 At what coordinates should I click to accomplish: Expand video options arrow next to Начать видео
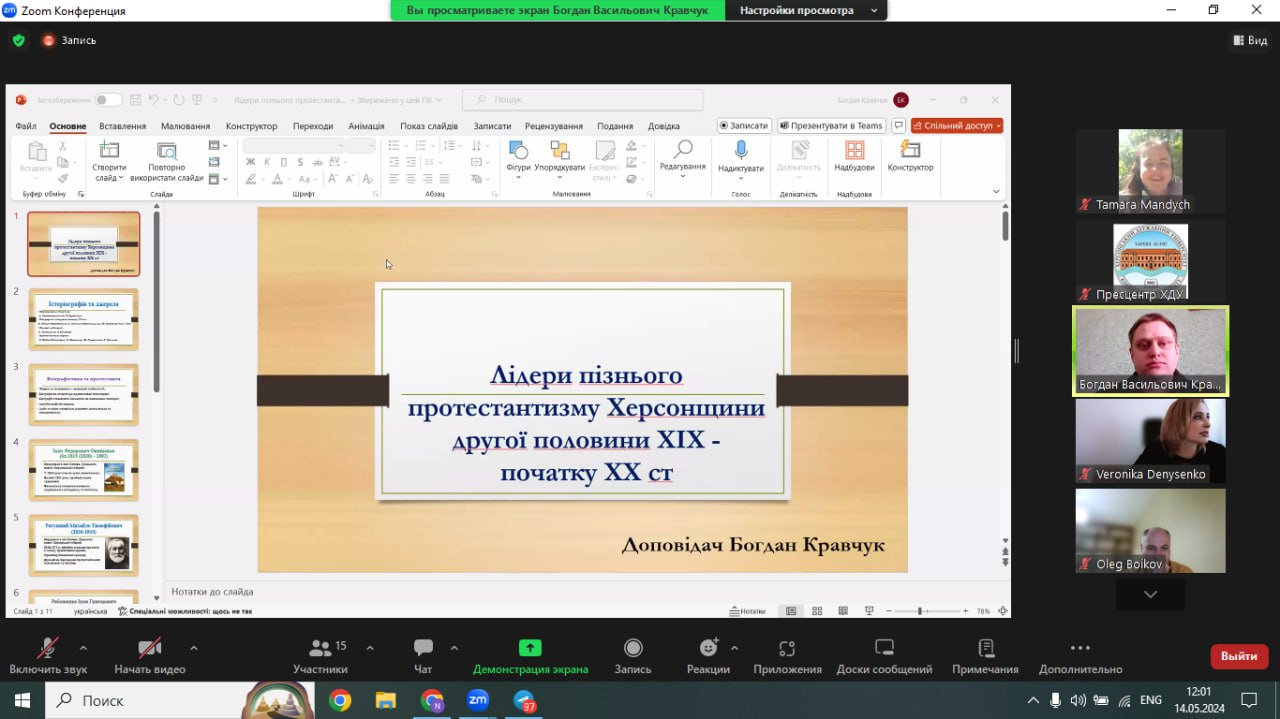193,647
